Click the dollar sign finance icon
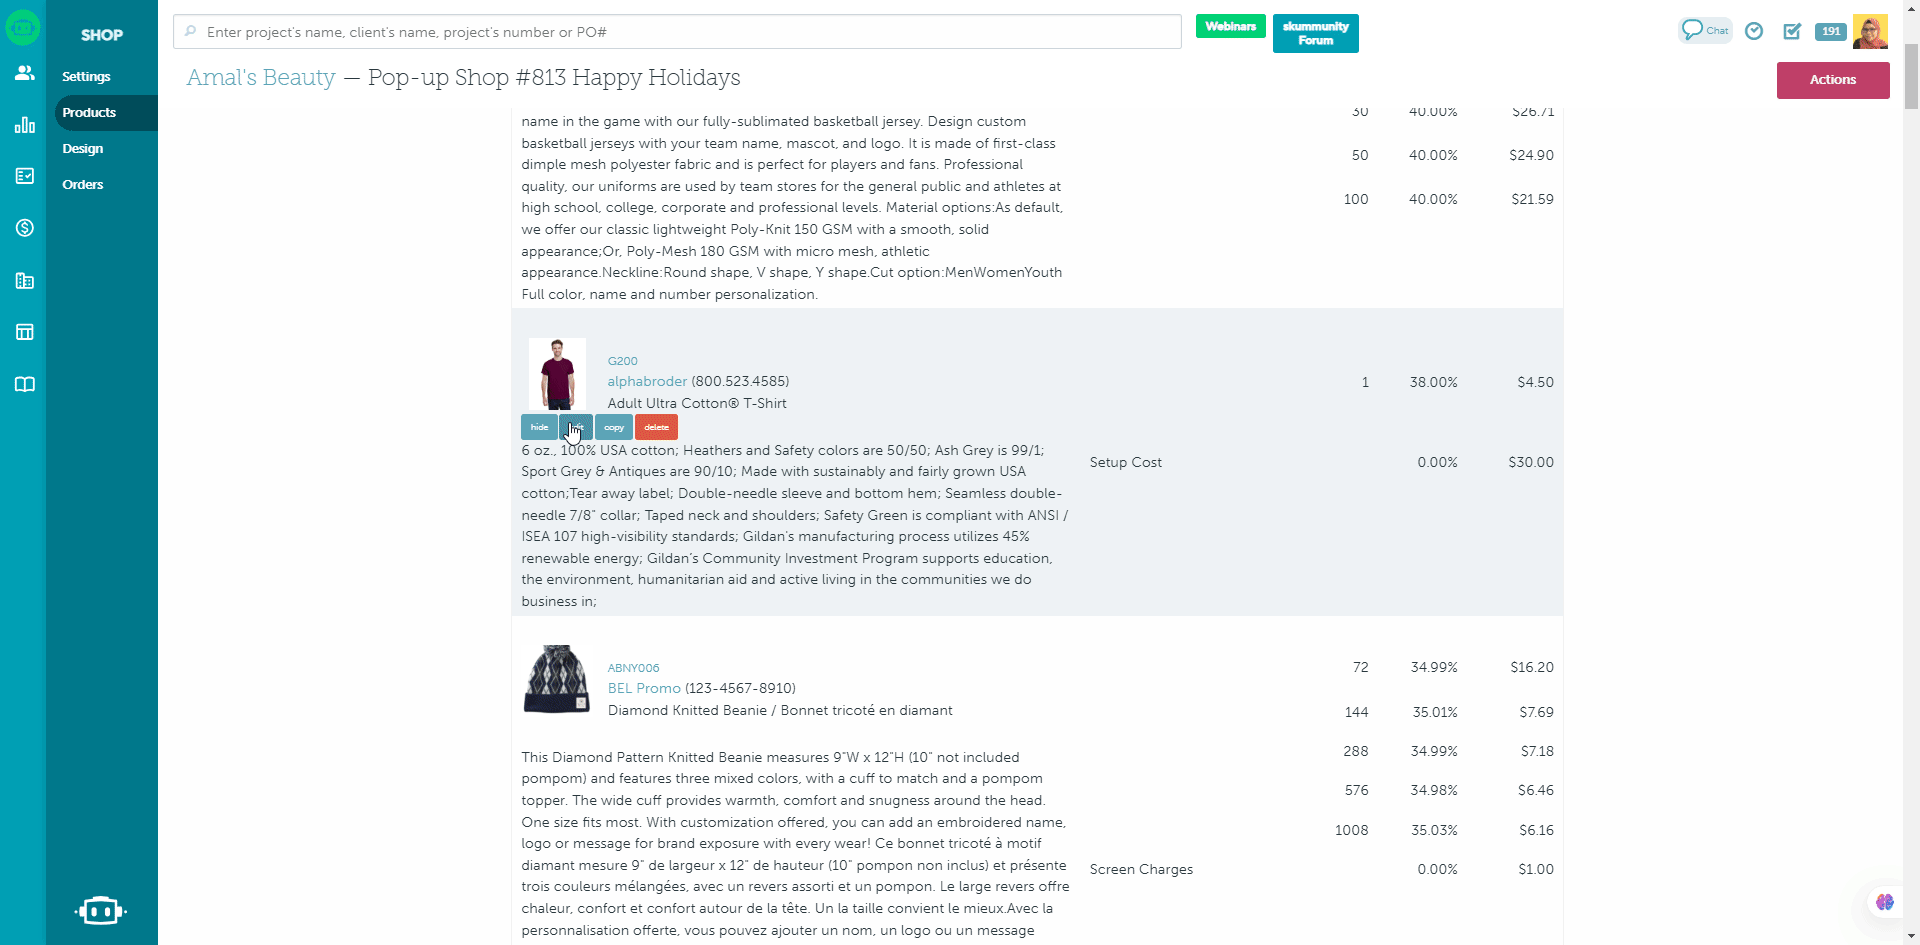The width and height of the screenshot is (1920, 945). (25, 228)
